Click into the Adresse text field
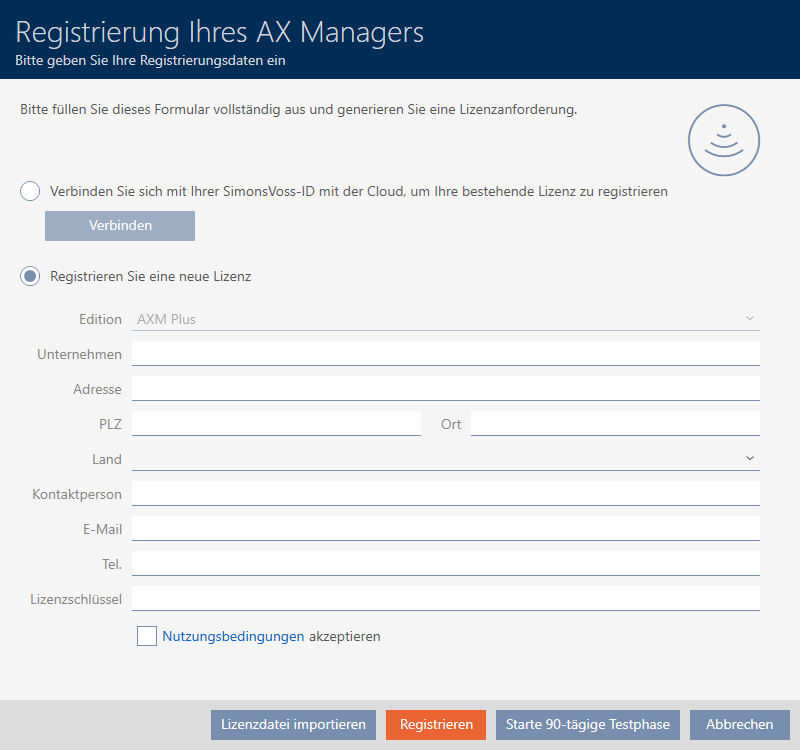The image size is (800, 750). (445, 388)
